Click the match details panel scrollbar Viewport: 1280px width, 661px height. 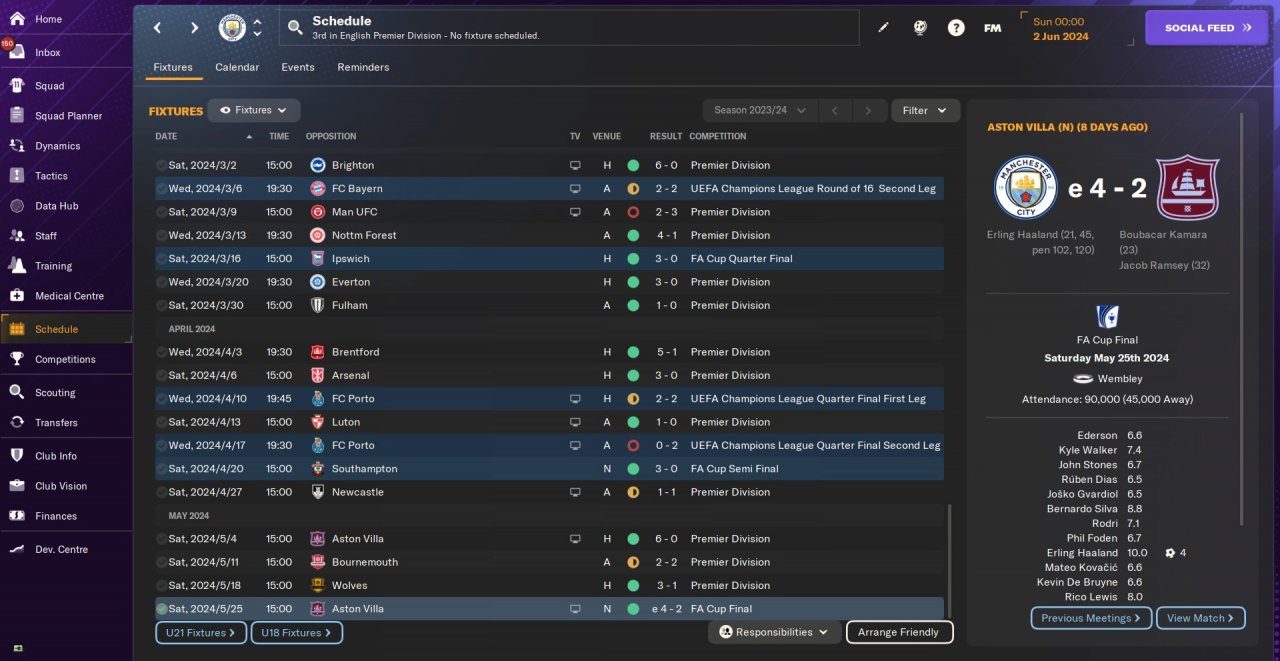[x=1242, y=318]
